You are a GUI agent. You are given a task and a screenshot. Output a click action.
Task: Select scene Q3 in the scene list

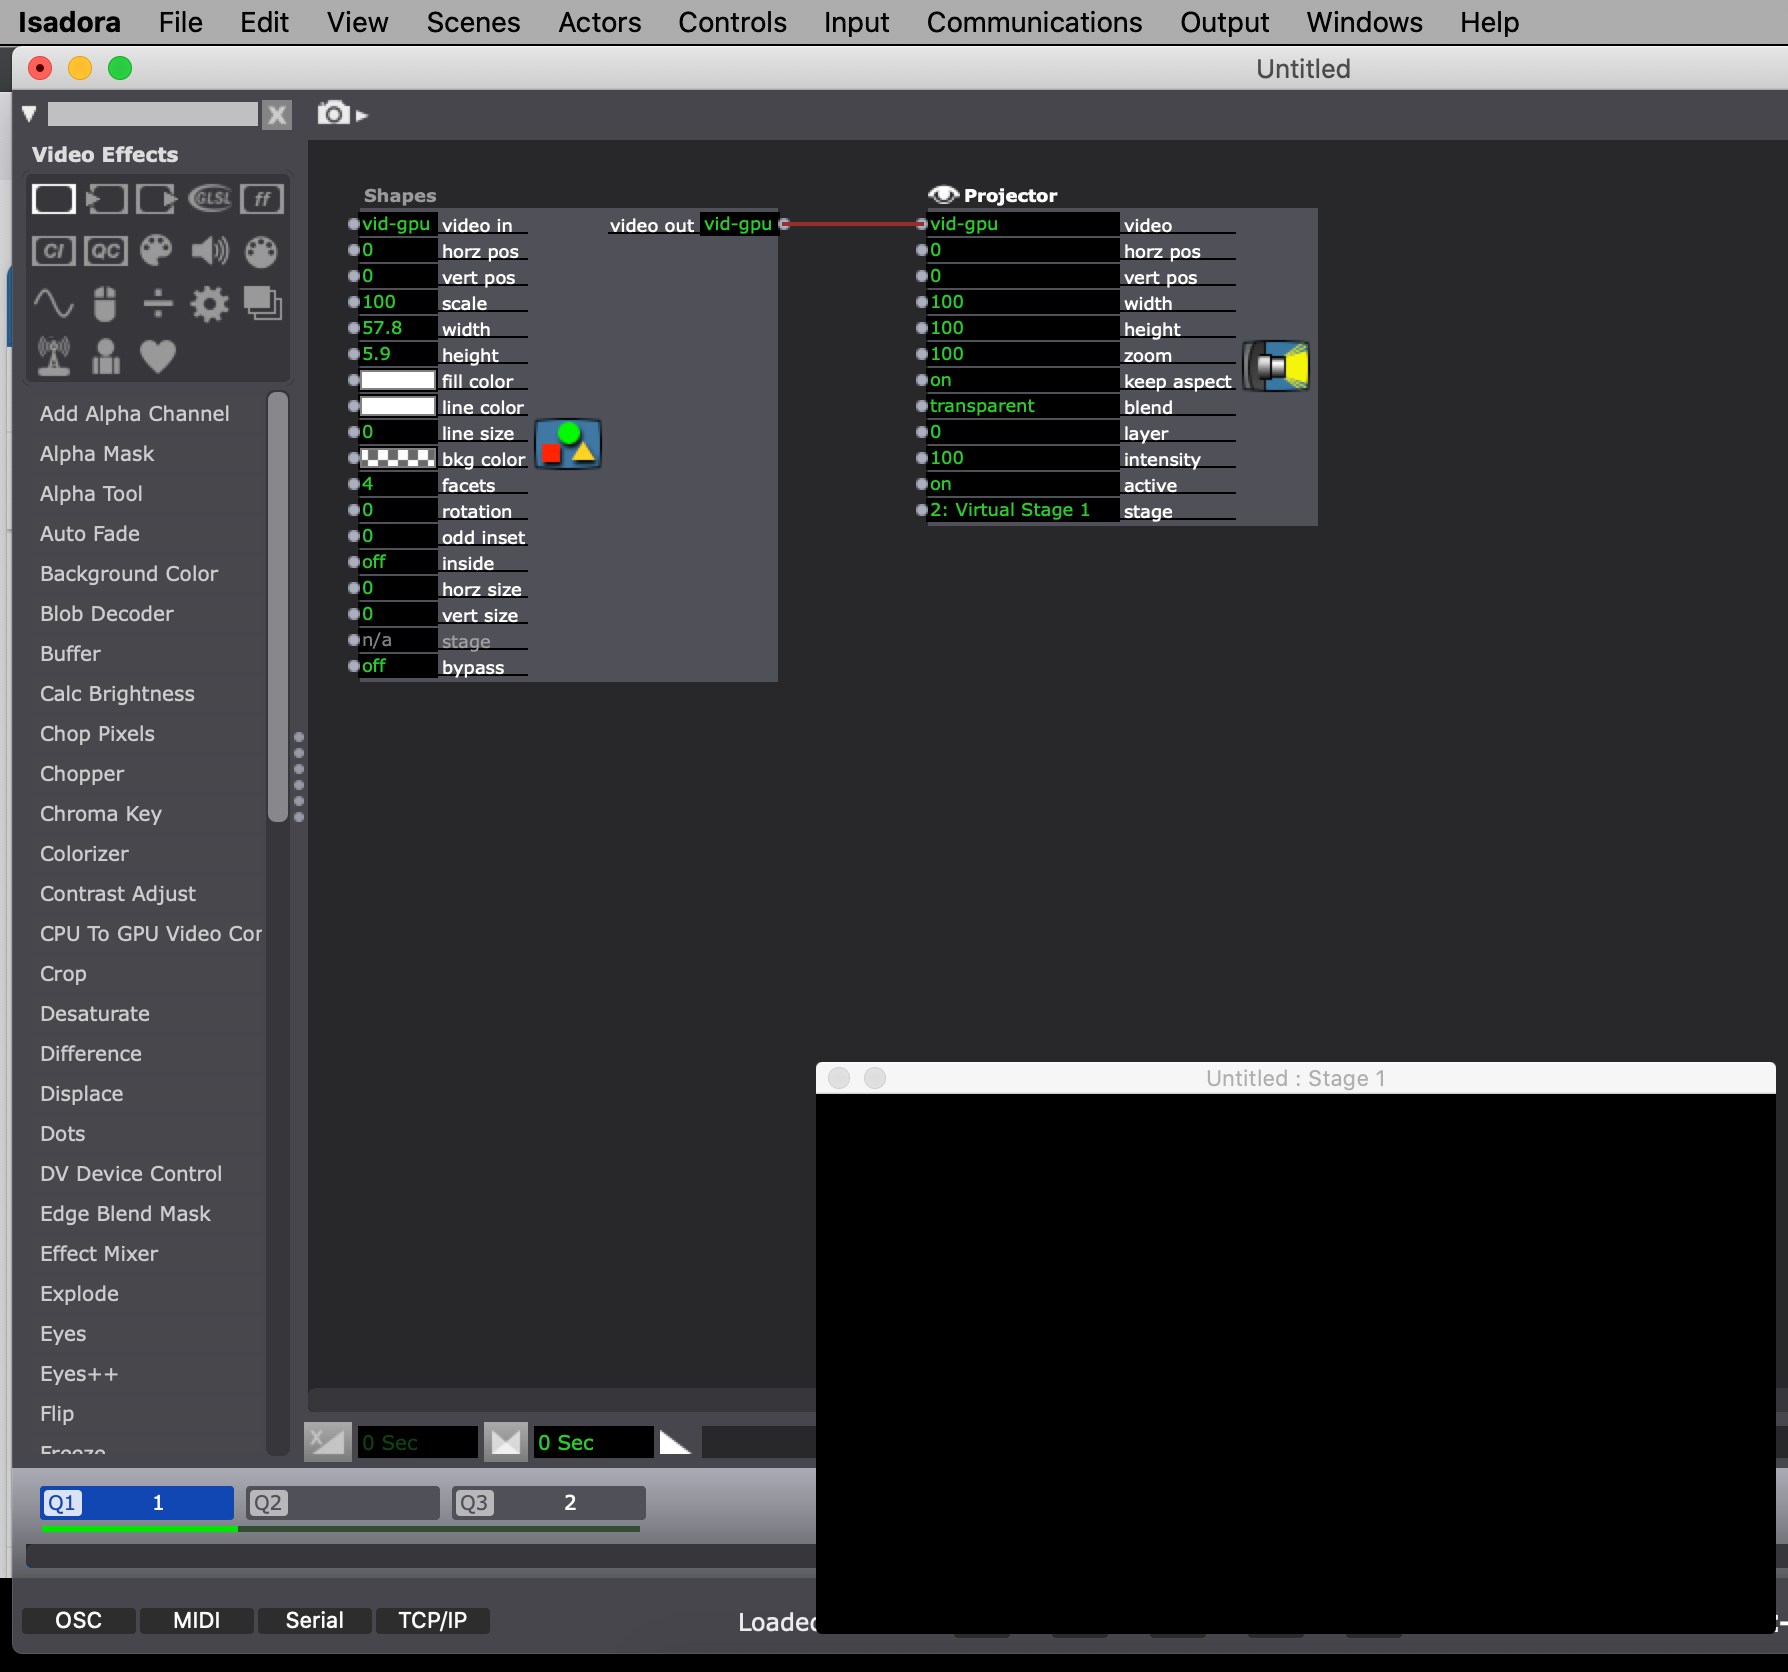[548, 1502]
